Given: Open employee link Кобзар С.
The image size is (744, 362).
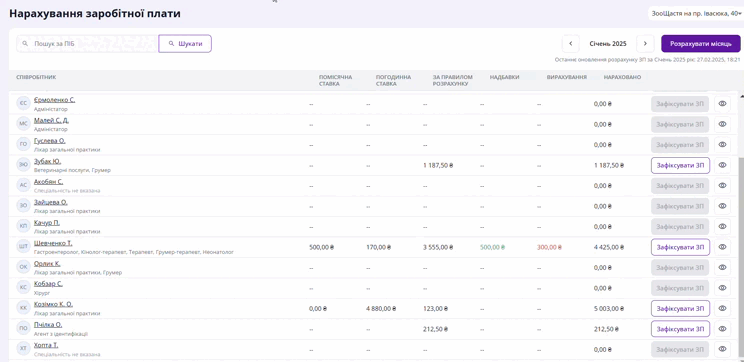Looking at the screenshot, I should [48, 284].
